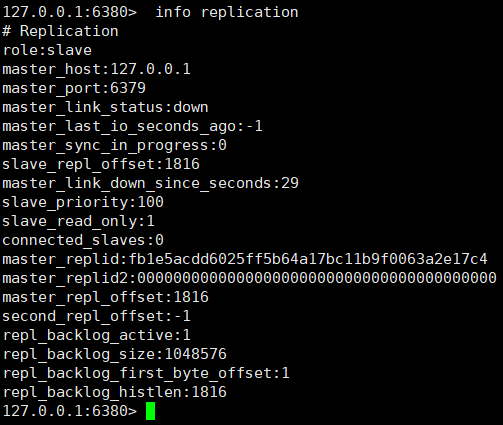Image resolution: width=503 pixels, height=425 pixels.
Task: Click the 'role:slave' line
Action: (x=47, y=50)
